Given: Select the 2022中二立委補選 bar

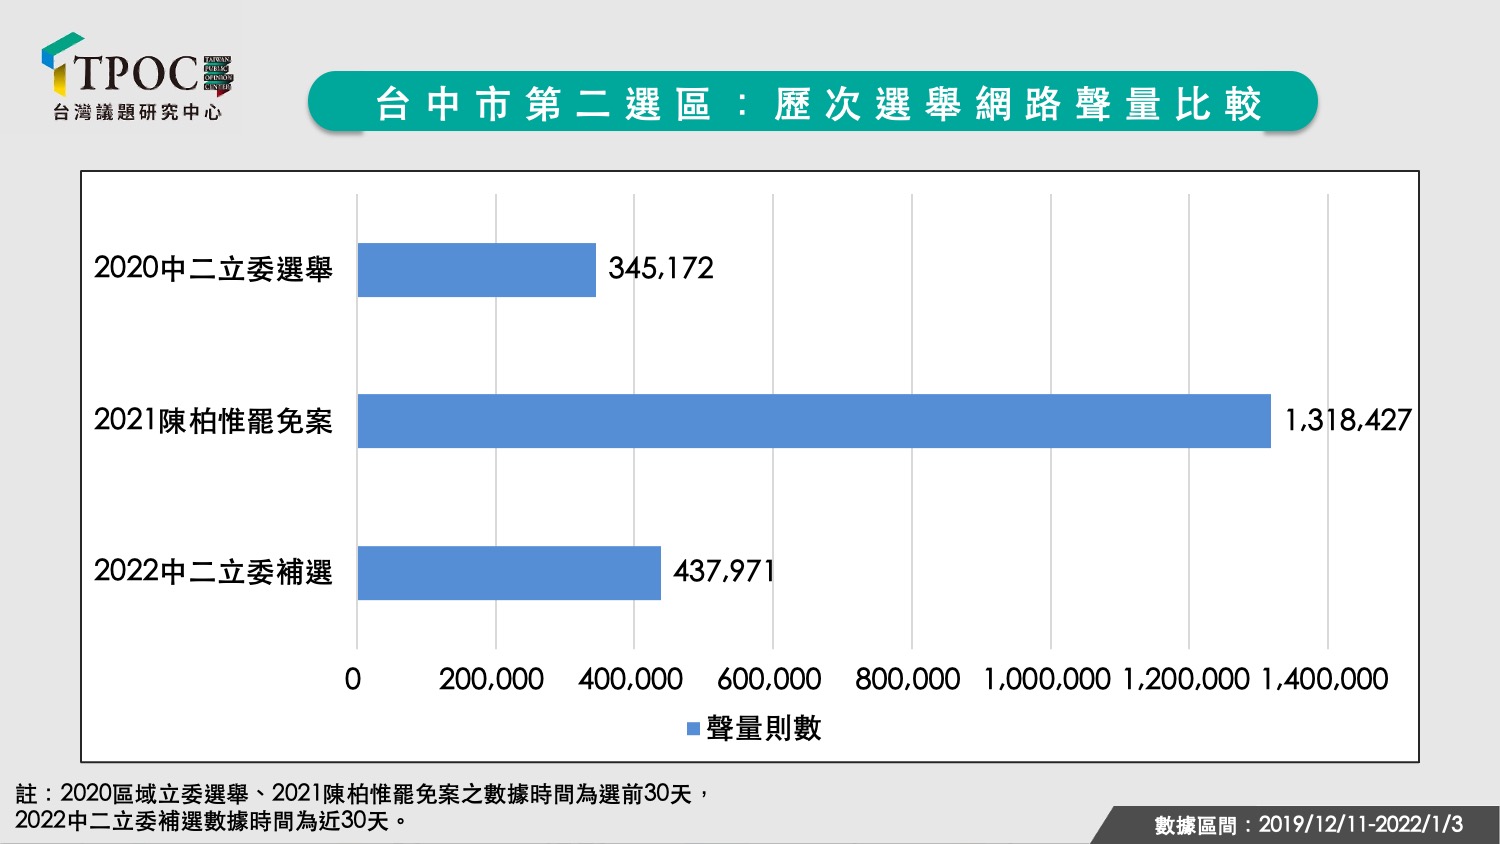Looking at the screenshot, I should (x=509, y=573).
